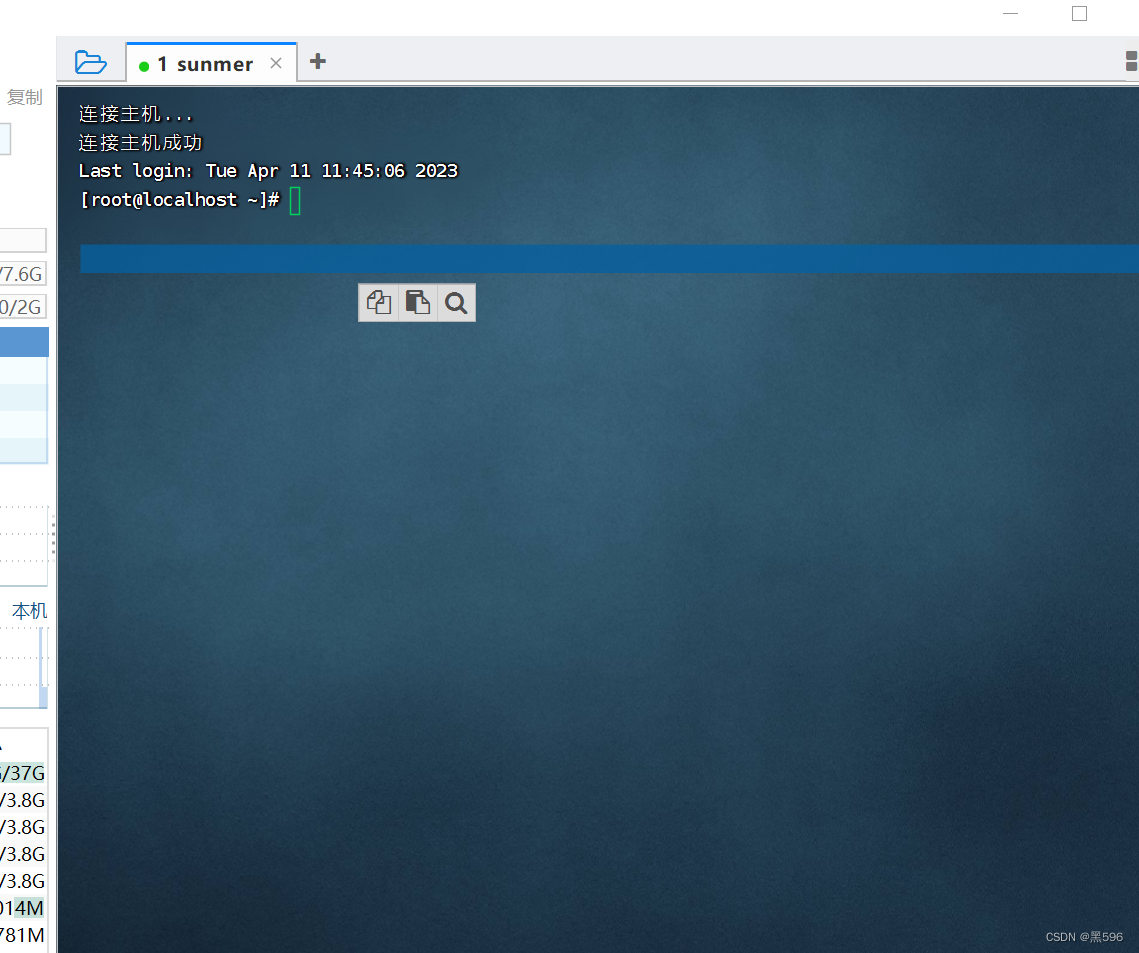1139x953 pixels.
Task: Open the folder icon in tab bar
Action: [91, 62]
